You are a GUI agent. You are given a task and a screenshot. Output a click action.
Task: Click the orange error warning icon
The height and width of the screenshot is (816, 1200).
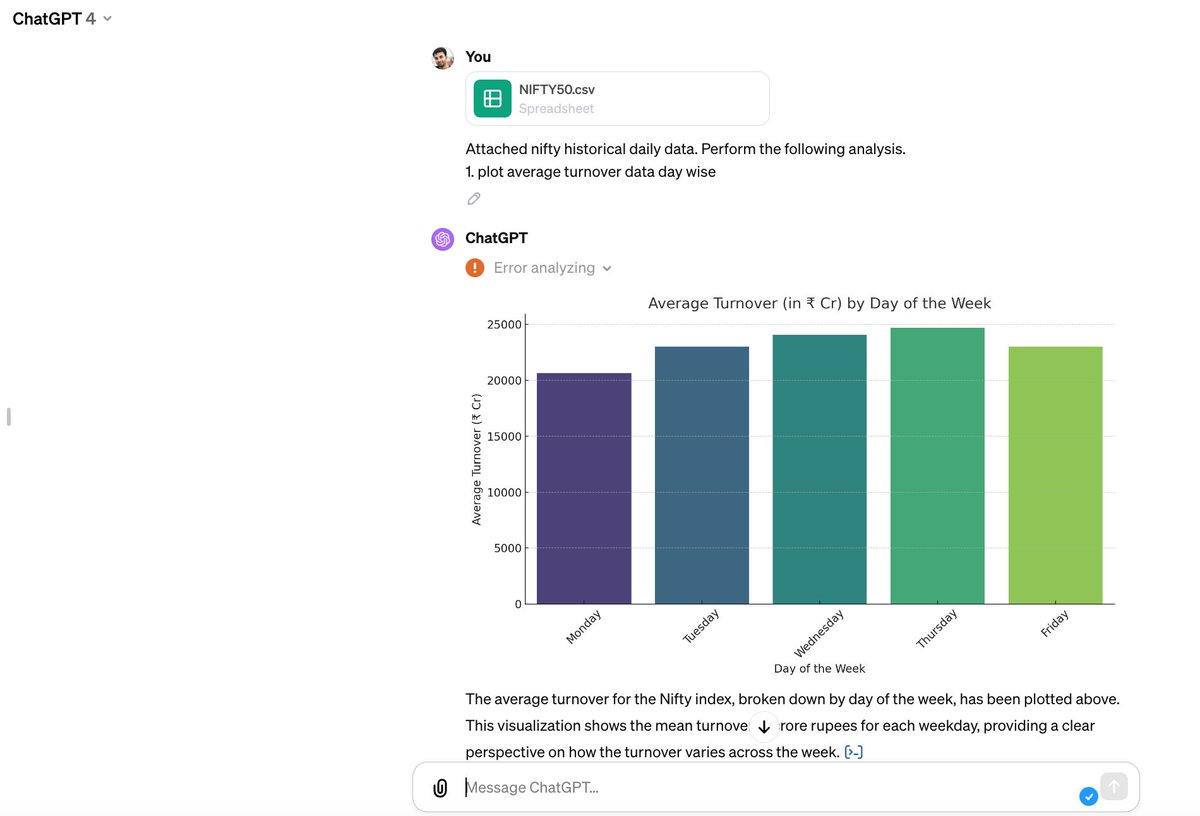475,268
